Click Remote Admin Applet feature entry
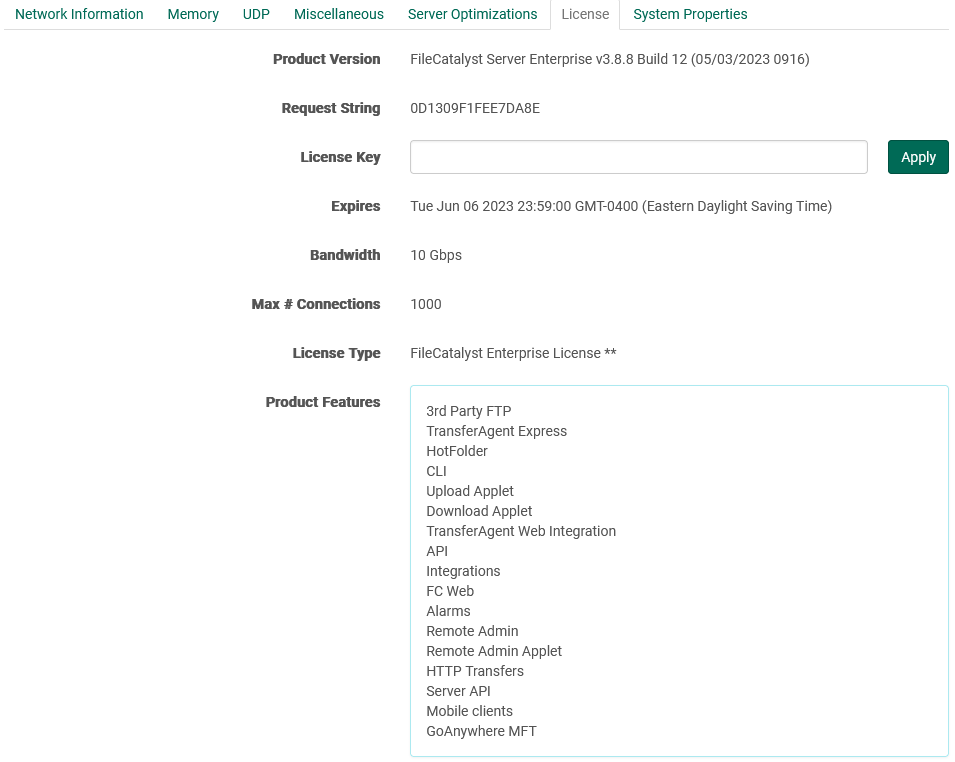 coord(494,652)
